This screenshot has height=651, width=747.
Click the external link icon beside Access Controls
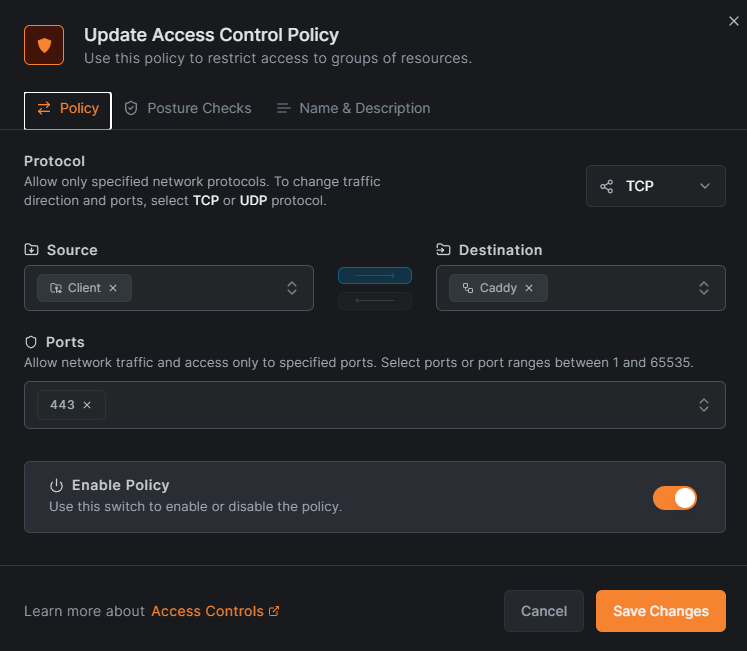click(275, 611)
